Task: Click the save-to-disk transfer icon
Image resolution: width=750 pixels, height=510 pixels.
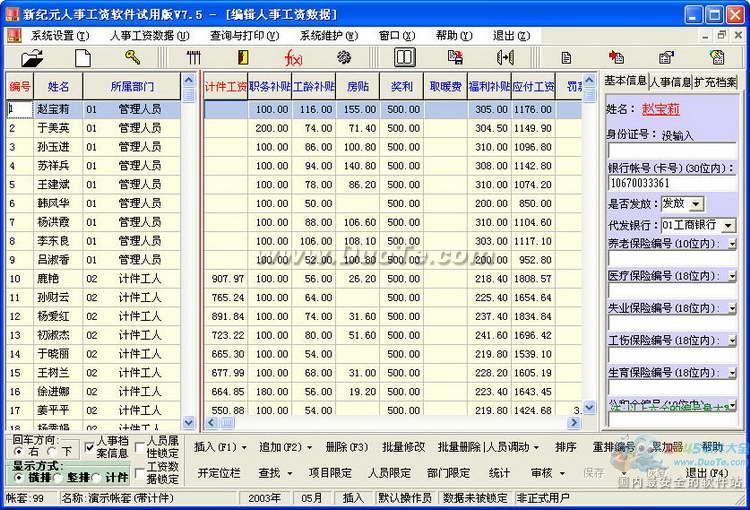Action: (x=455, y=57)
